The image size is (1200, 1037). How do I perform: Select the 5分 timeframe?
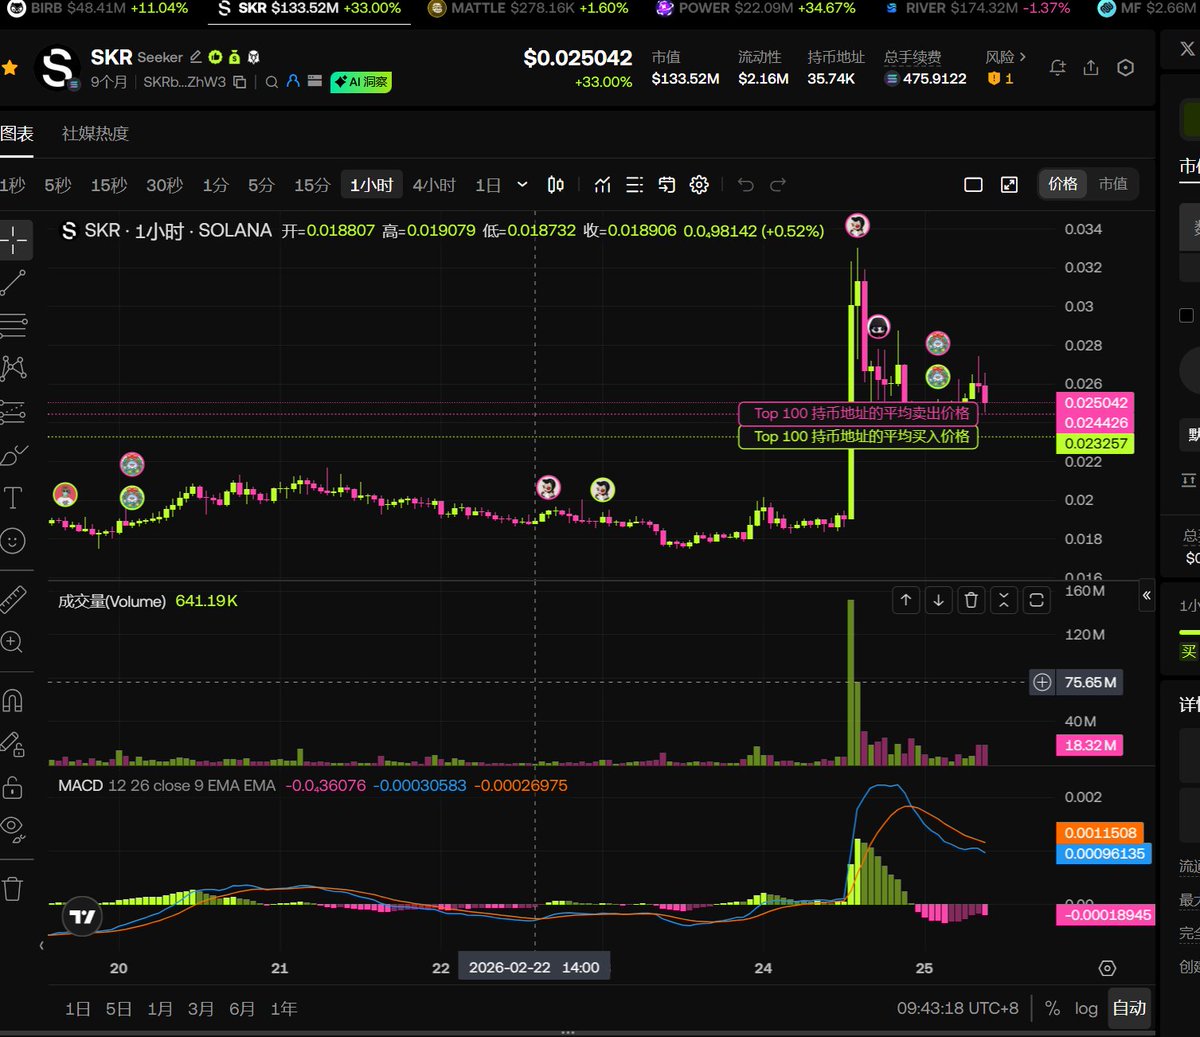click(x=261, y=185)
